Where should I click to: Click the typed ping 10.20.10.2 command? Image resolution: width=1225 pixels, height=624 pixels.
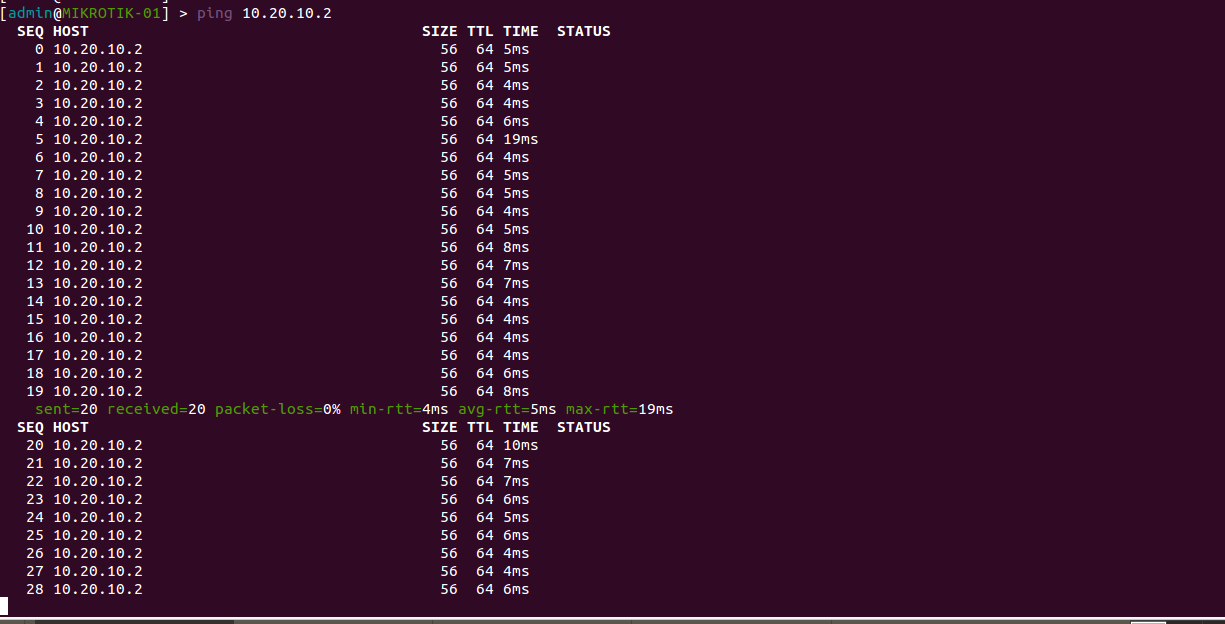coord(264,13)
